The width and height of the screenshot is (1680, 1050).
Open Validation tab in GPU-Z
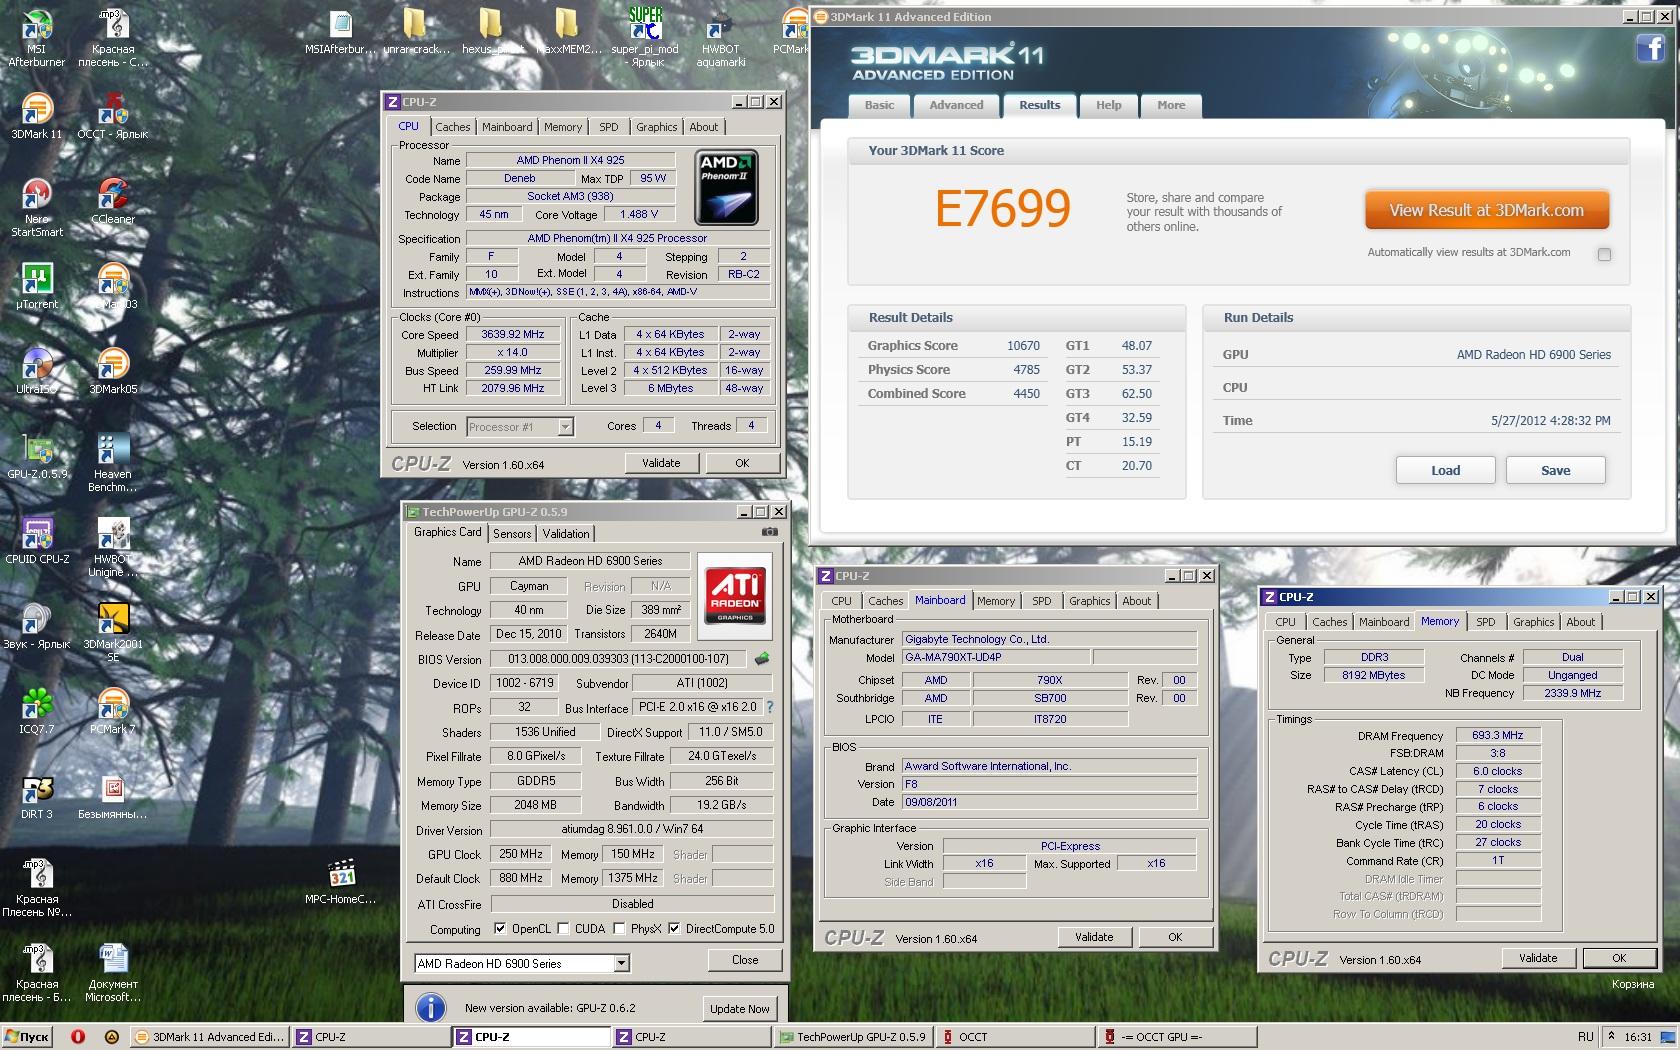566,534
